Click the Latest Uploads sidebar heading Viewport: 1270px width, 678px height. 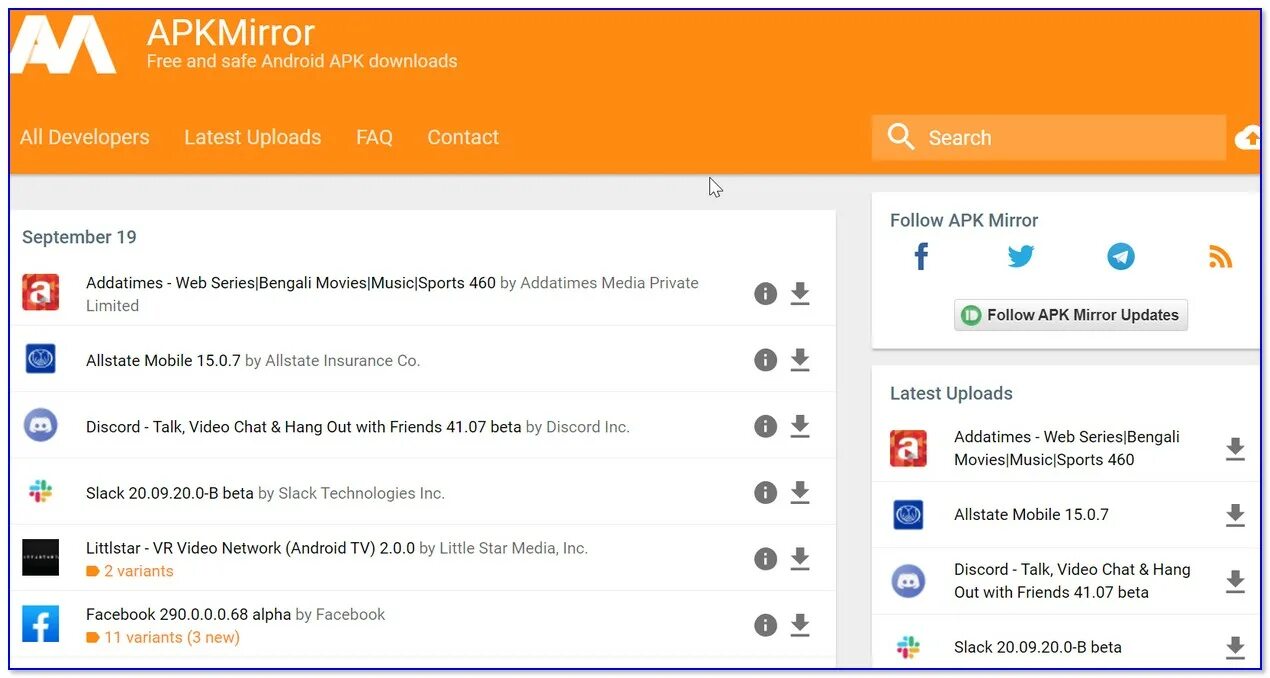coord(951,393)
